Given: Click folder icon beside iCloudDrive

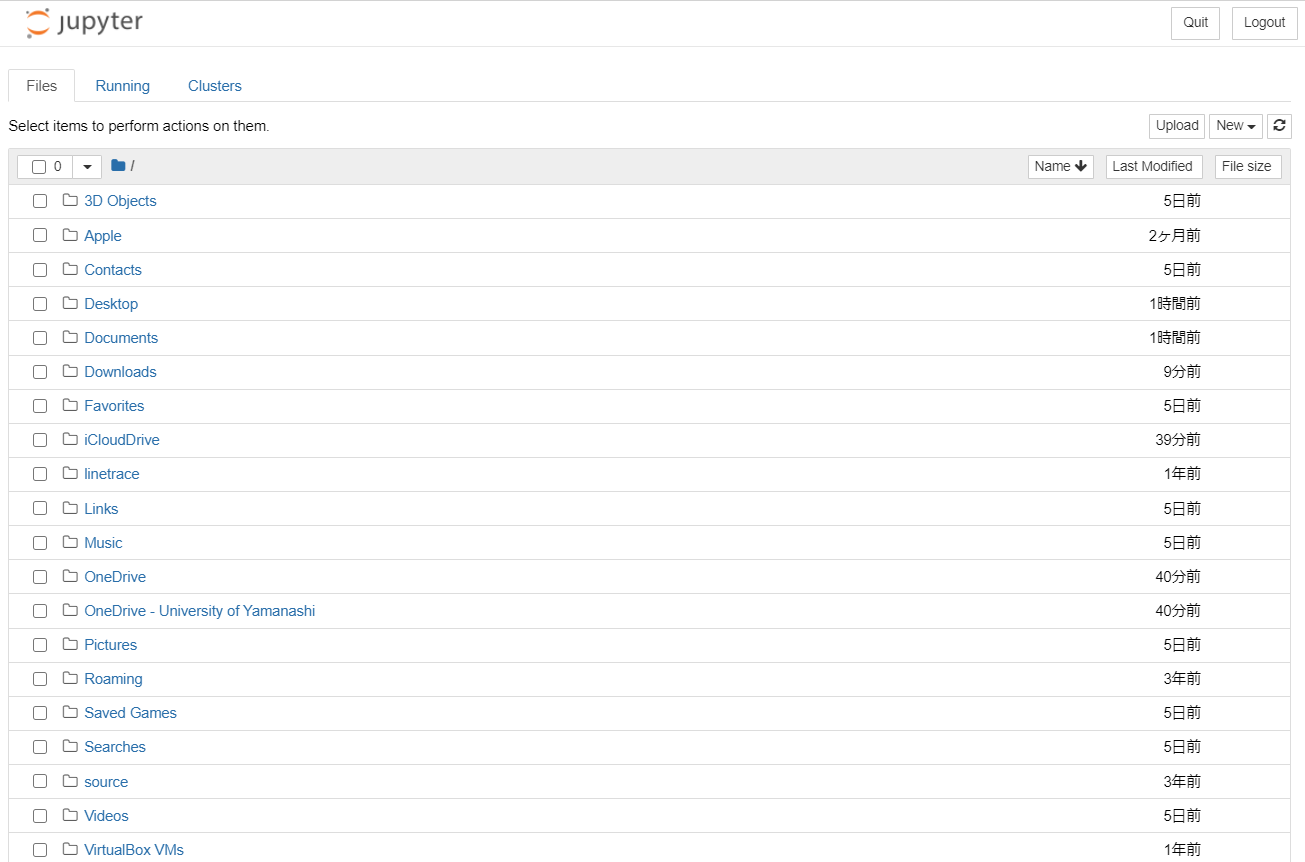Looking at the screenshot, I should pos(70,439).
